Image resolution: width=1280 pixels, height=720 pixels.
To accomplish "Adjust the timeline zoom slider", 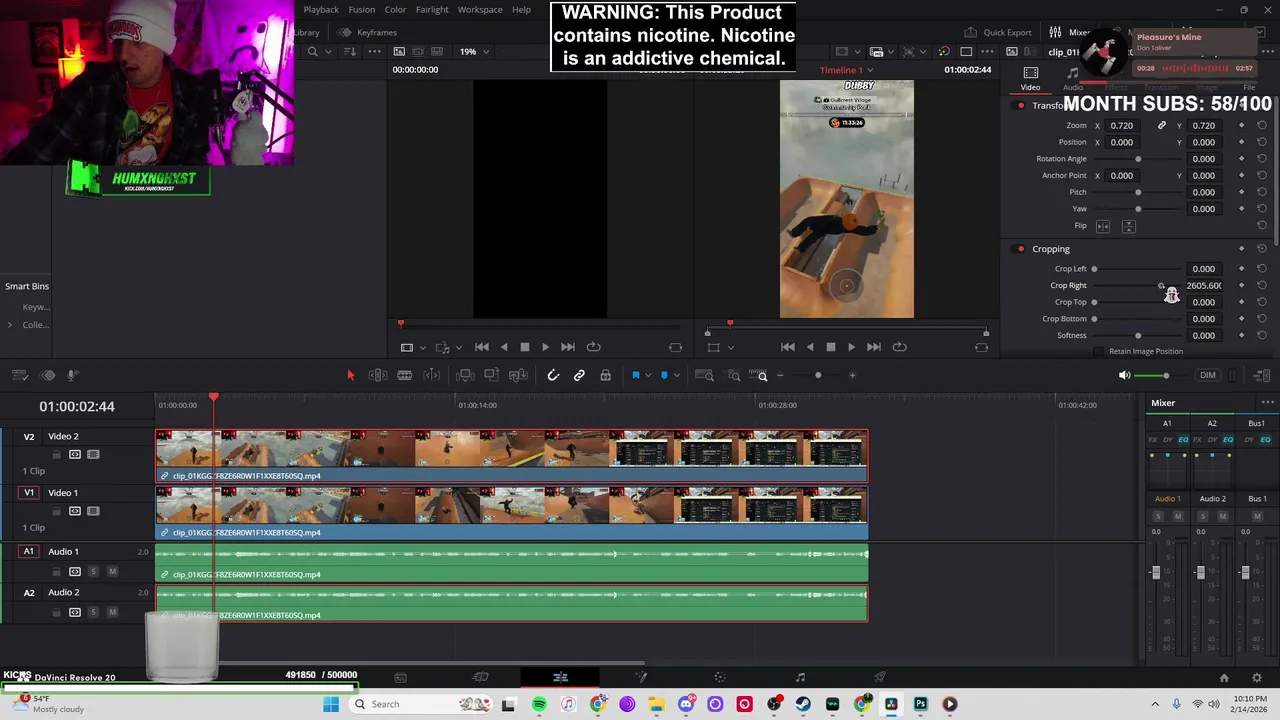I will click(817, 375).
